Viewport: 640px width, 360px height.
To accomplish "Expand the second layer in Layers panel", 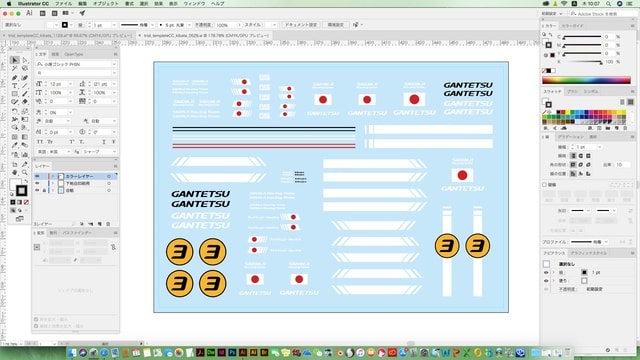I will click(53, 183).
